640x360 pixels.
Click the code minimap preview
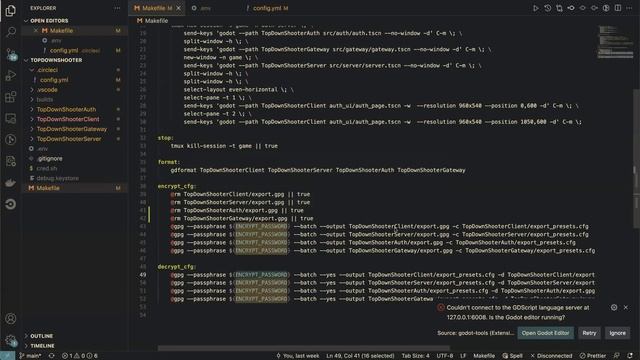pyautogui.click(x=616, y=42)
